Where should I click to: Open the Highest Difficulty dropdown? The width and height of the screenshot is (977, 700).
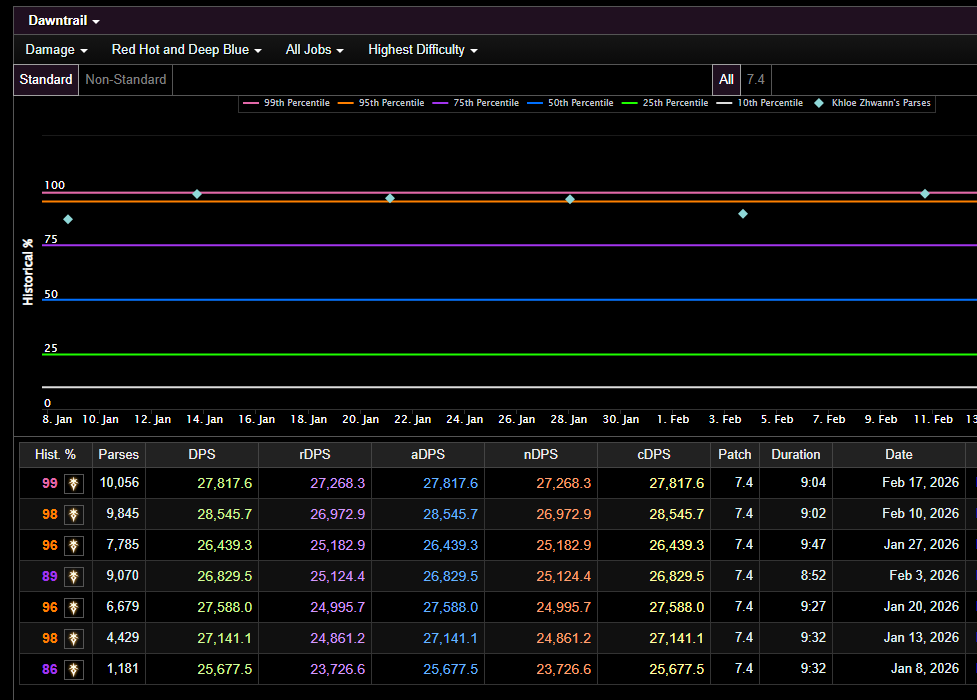(x=422, y=50)
